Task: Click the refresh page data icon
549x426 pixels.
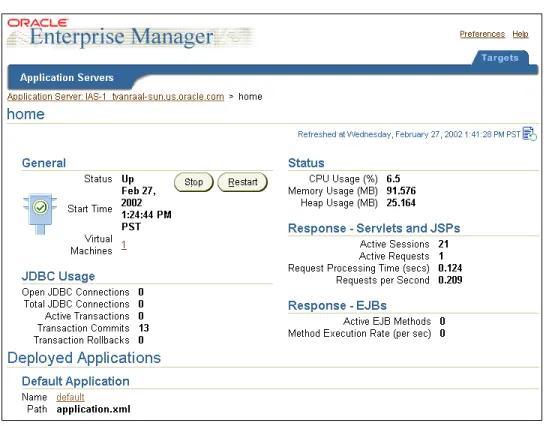Action: coord(529,134)
